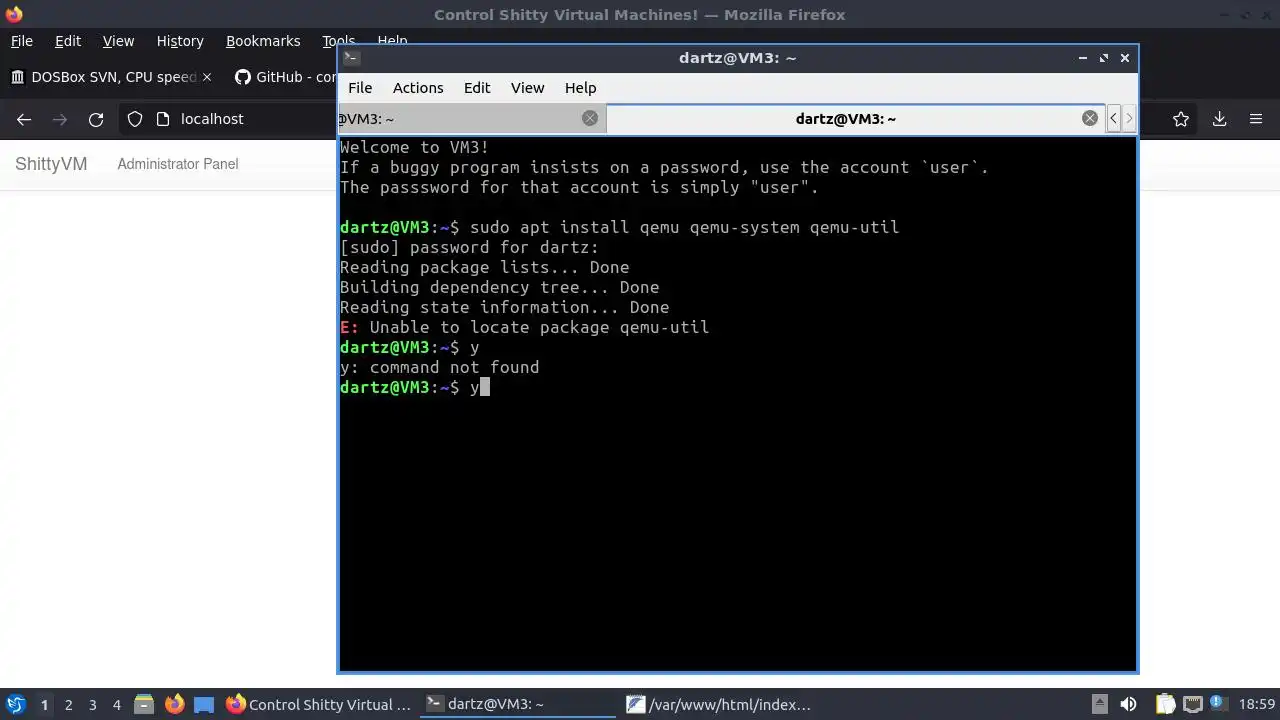This screenshot has height=720, width=1280.
Task: Switch to workspace 3
Action: pos(92,705)
